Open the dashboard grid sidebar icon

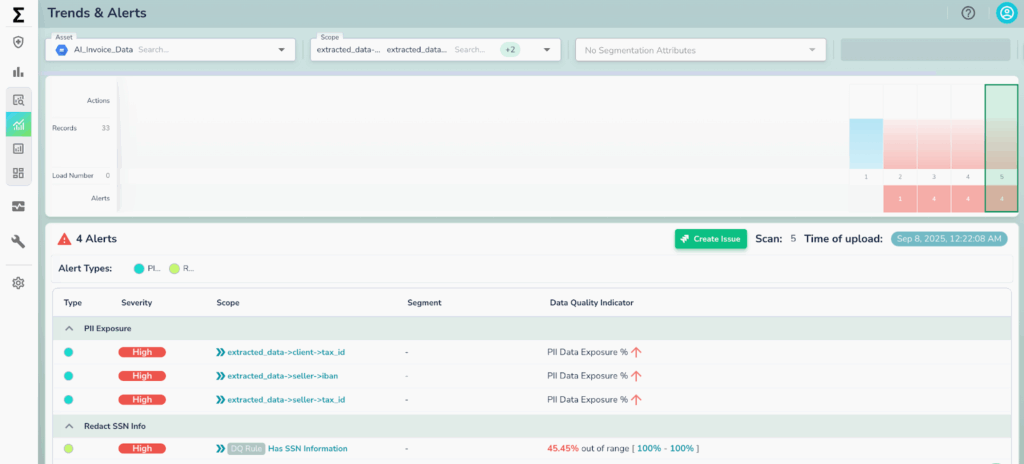[18, 173]
